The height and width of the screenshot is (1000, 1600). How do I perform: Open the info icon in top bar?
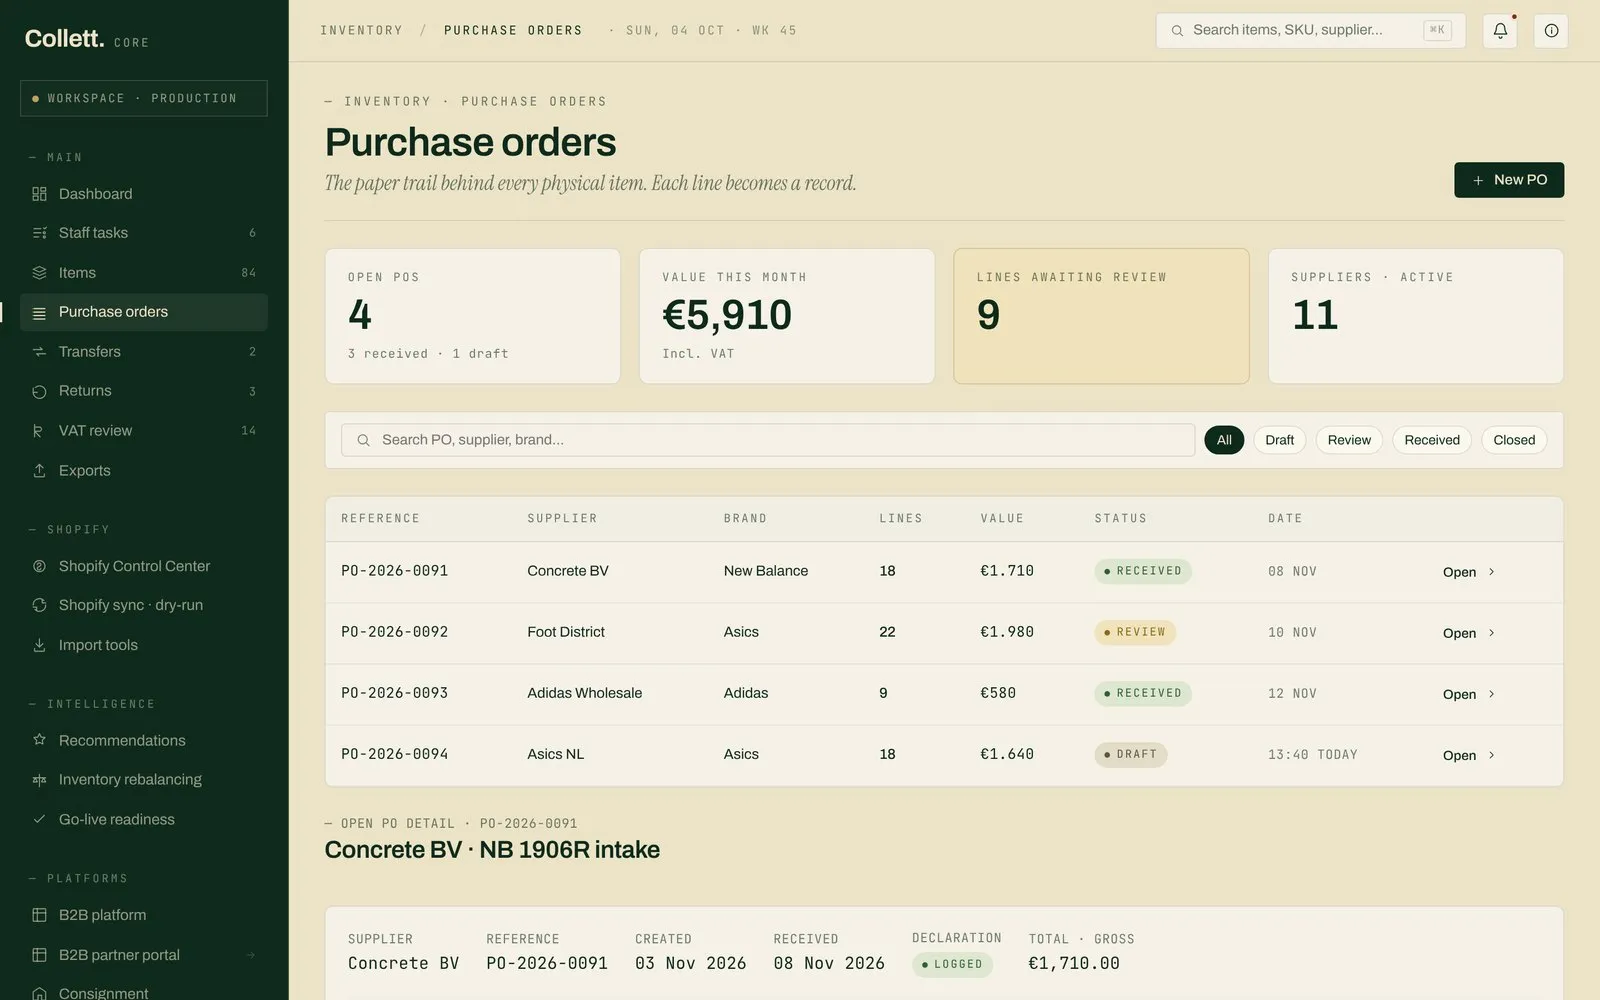pos(1551,31)
